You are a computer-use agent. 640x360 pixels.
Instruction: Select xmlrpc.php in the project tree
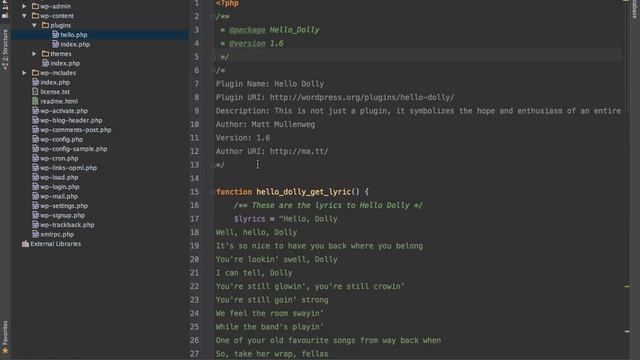click(57, 234)
